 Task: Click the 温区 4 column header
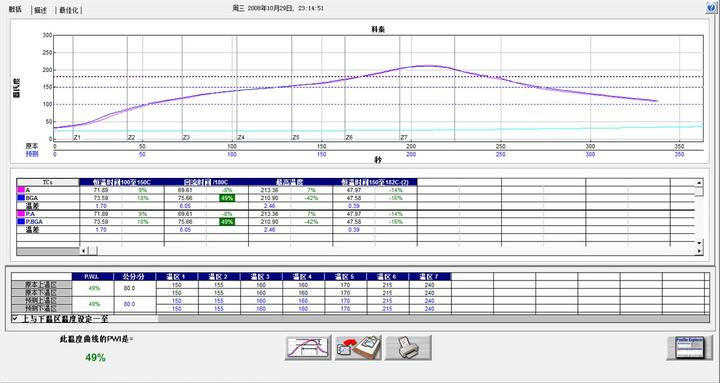pos(303,276)
